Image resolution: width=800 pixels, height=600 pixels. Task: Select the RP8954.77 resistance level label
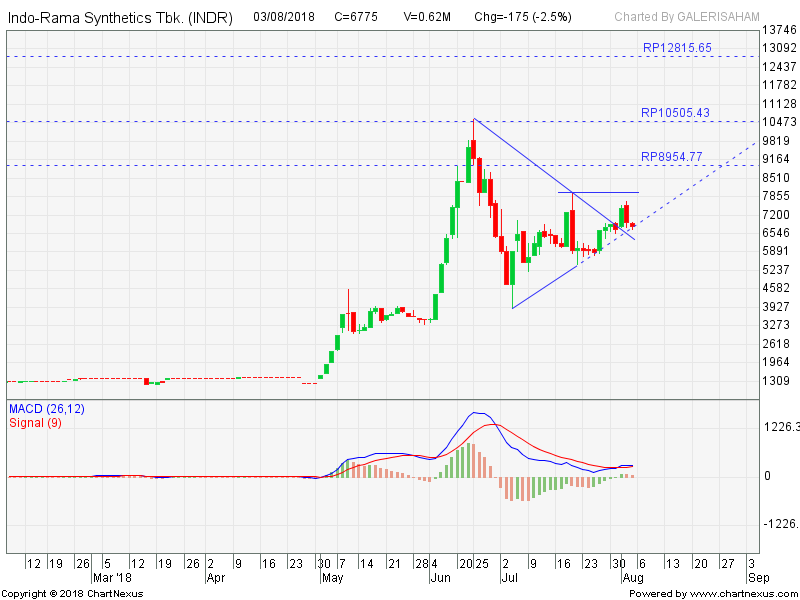tap(673, 157)
